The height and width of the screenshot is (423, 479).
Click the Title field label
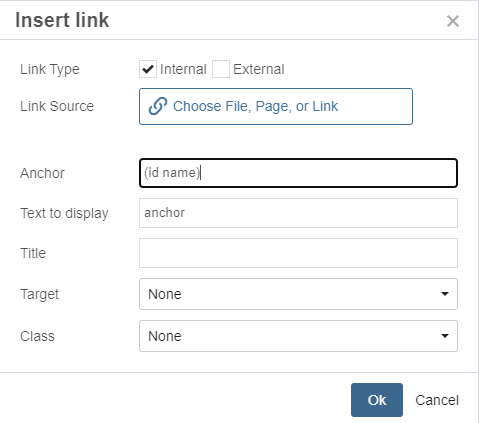click(33, 253)
